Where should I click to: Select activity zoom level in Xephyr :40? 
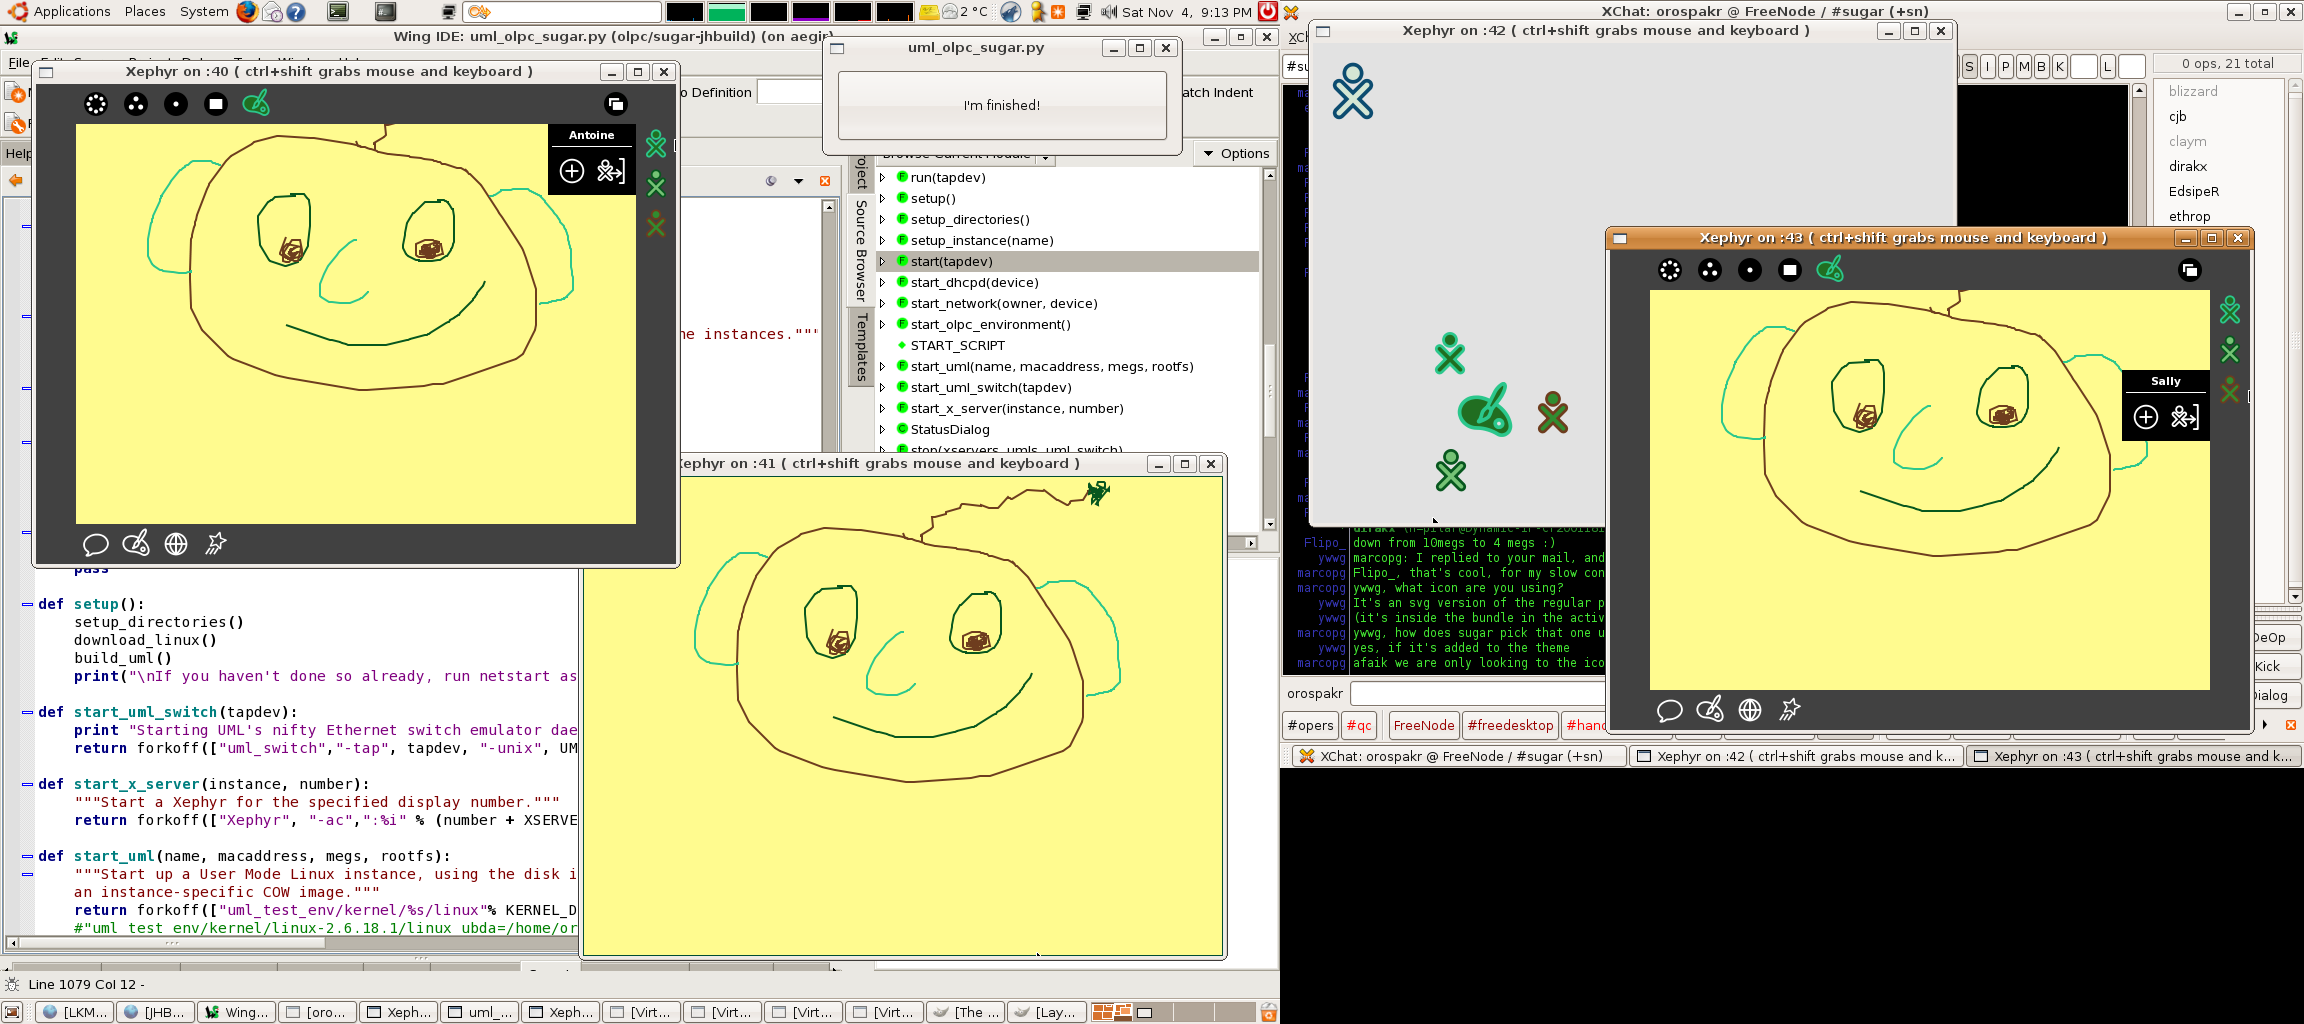coord(216,104)
